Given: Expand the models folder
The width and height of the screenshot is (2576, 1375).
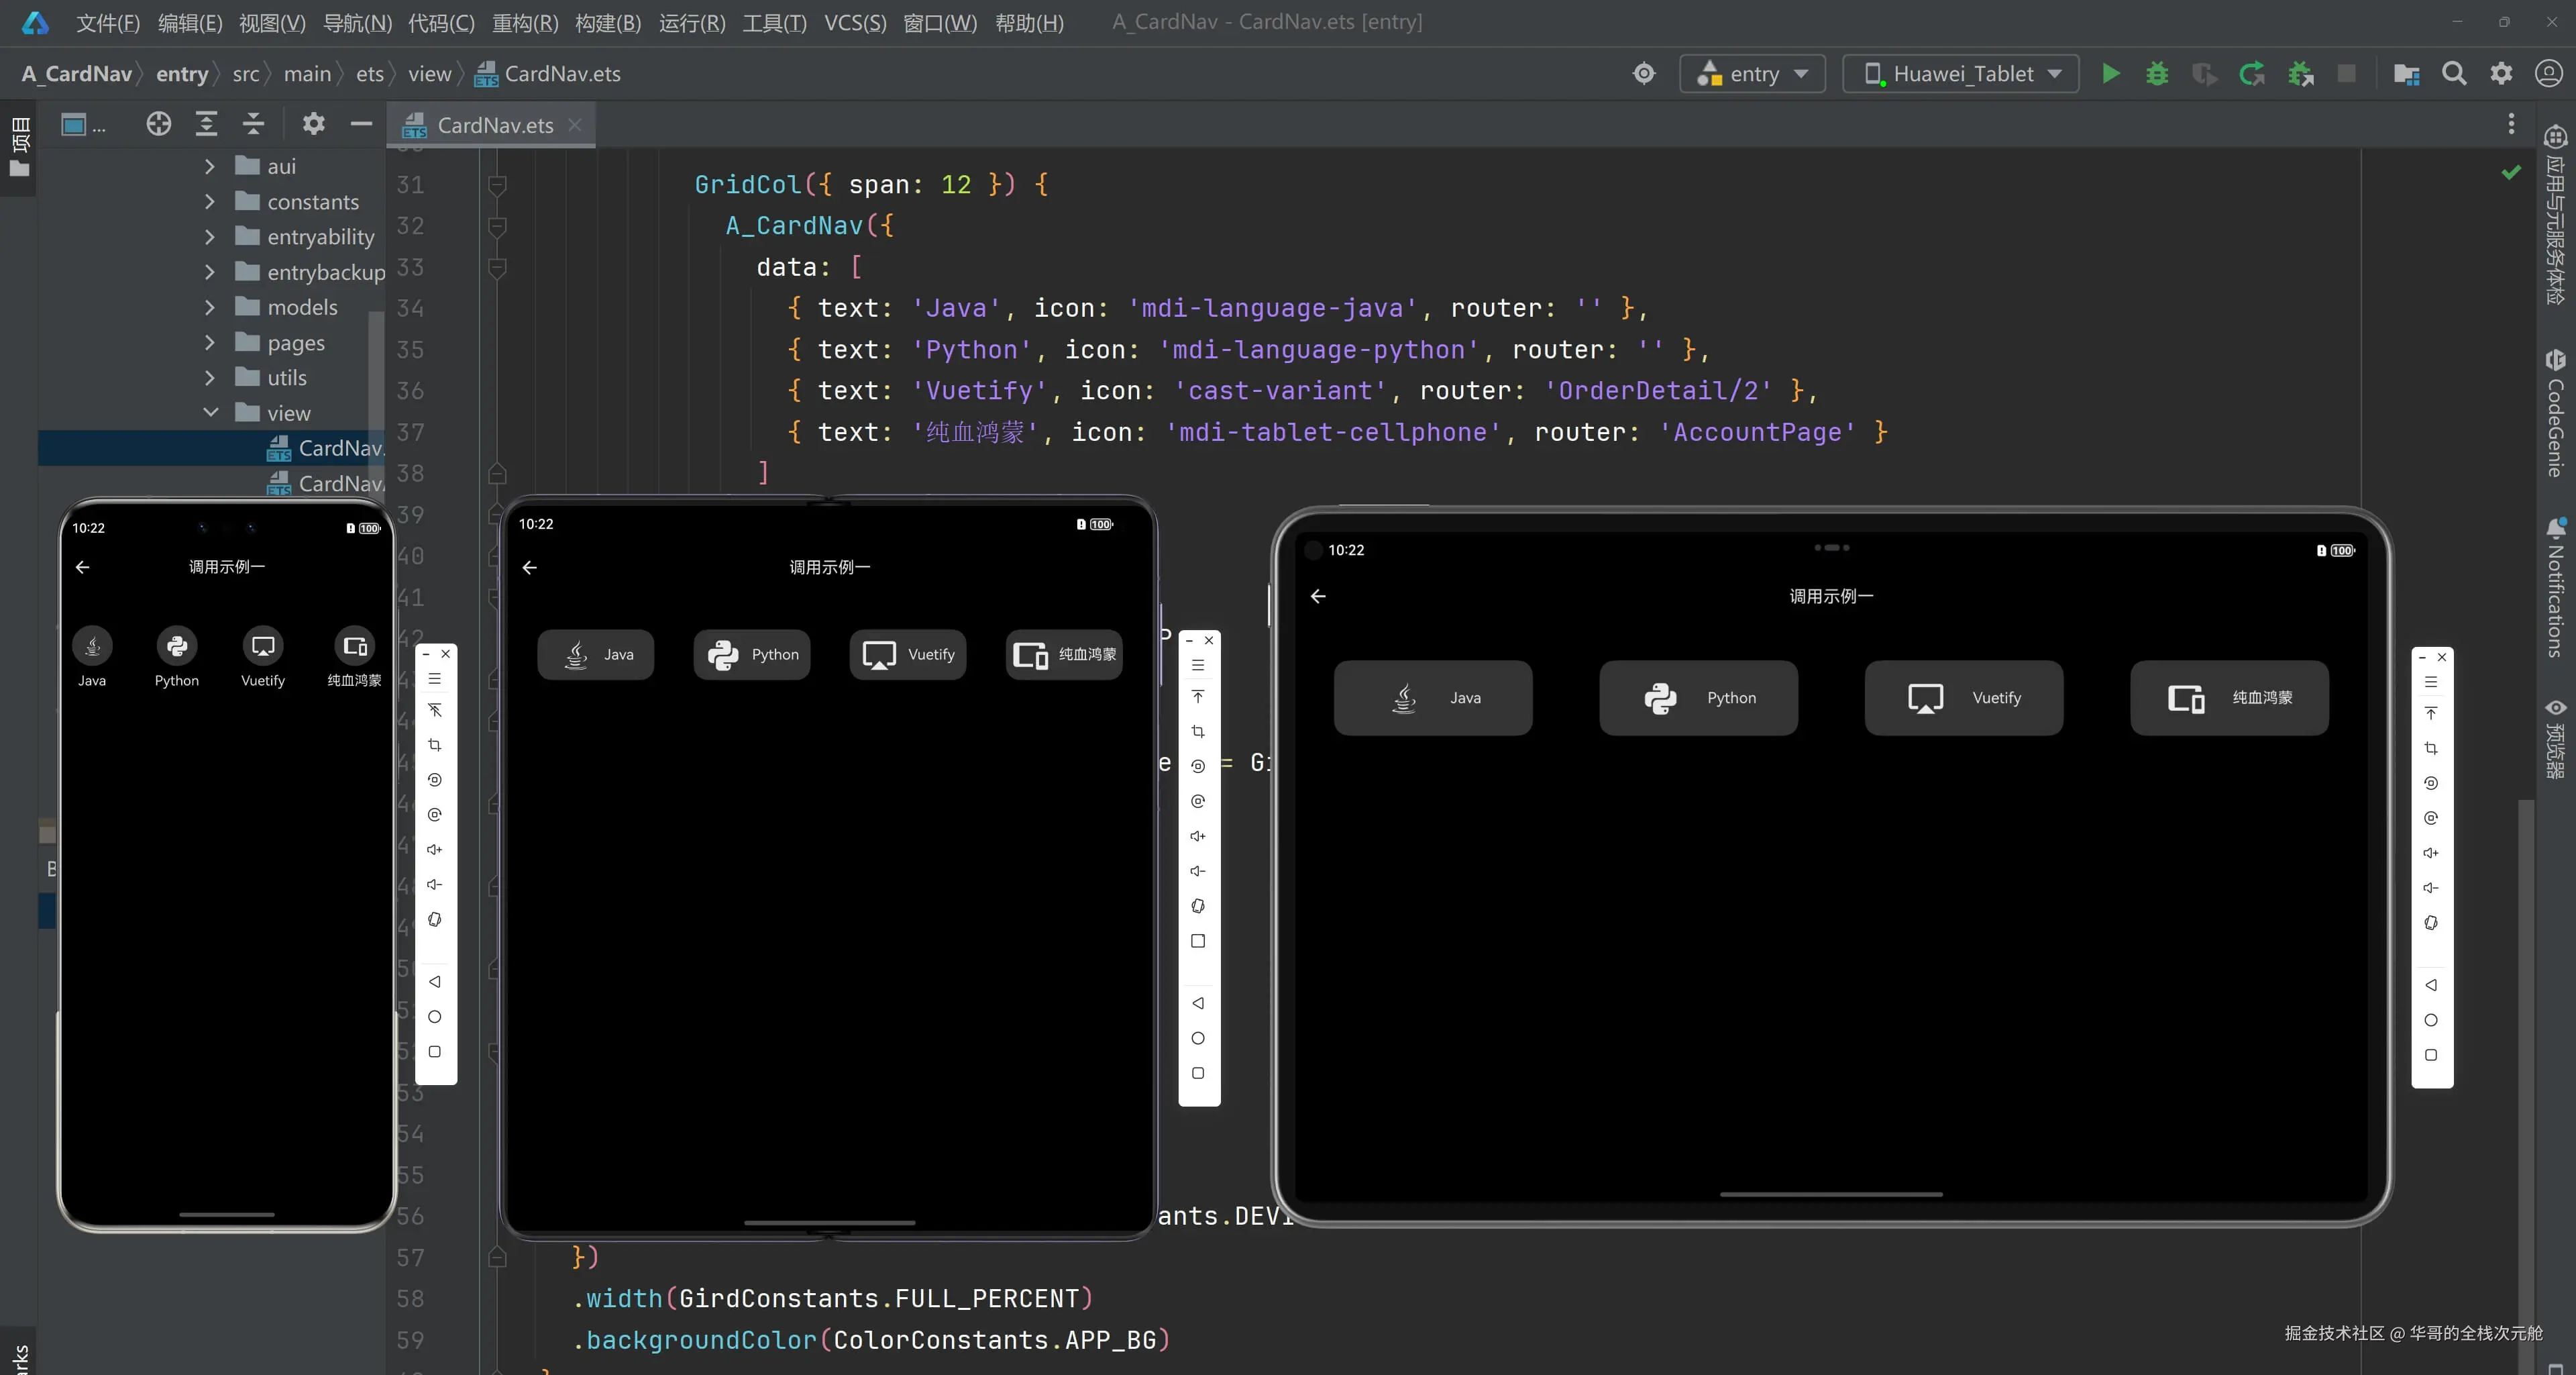Looking at the screenshot, I should (x=209, y=308).
